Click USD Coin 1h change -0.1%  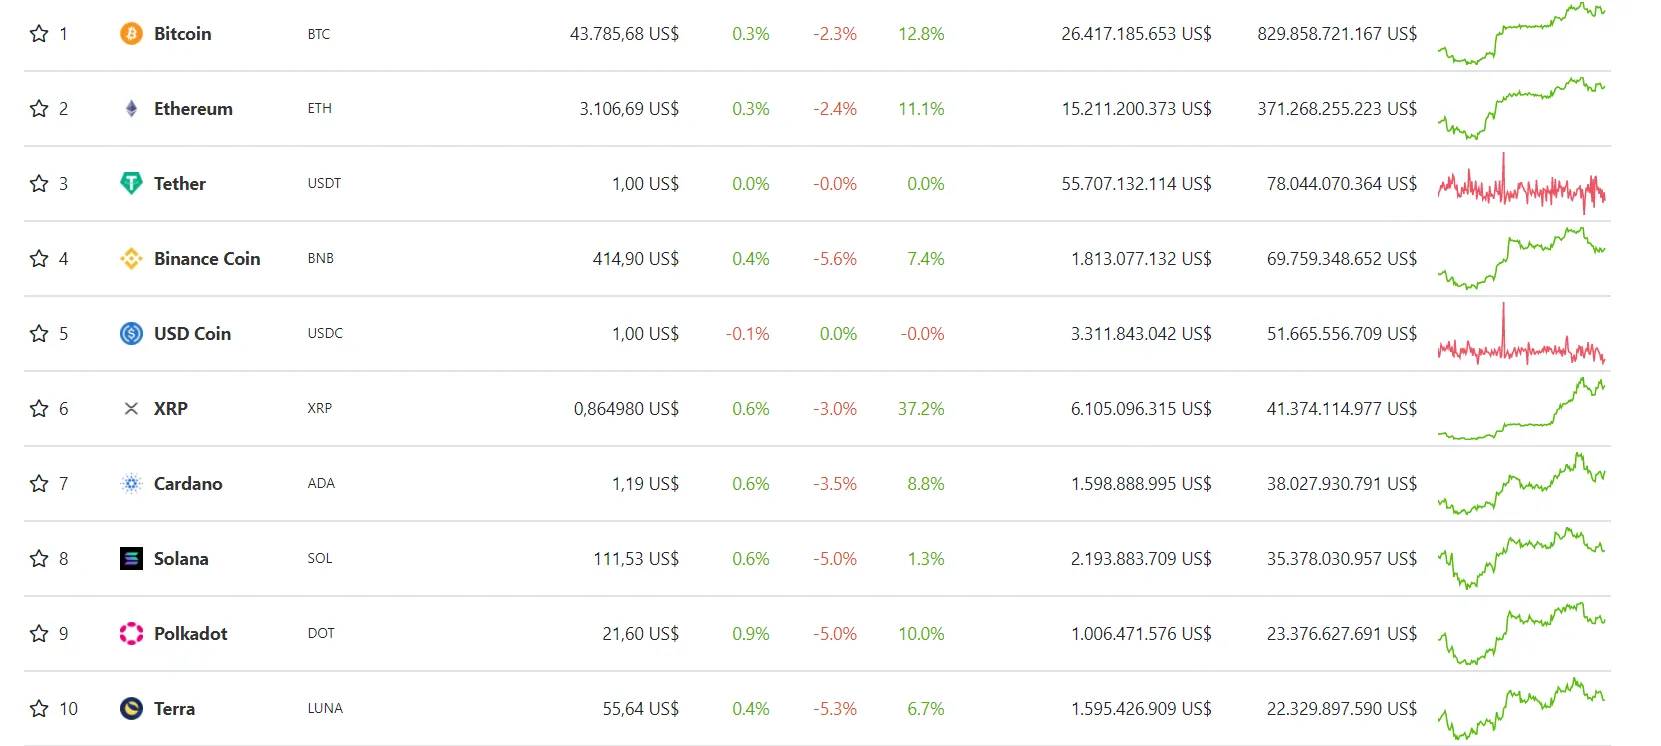(x=748, y=334)
